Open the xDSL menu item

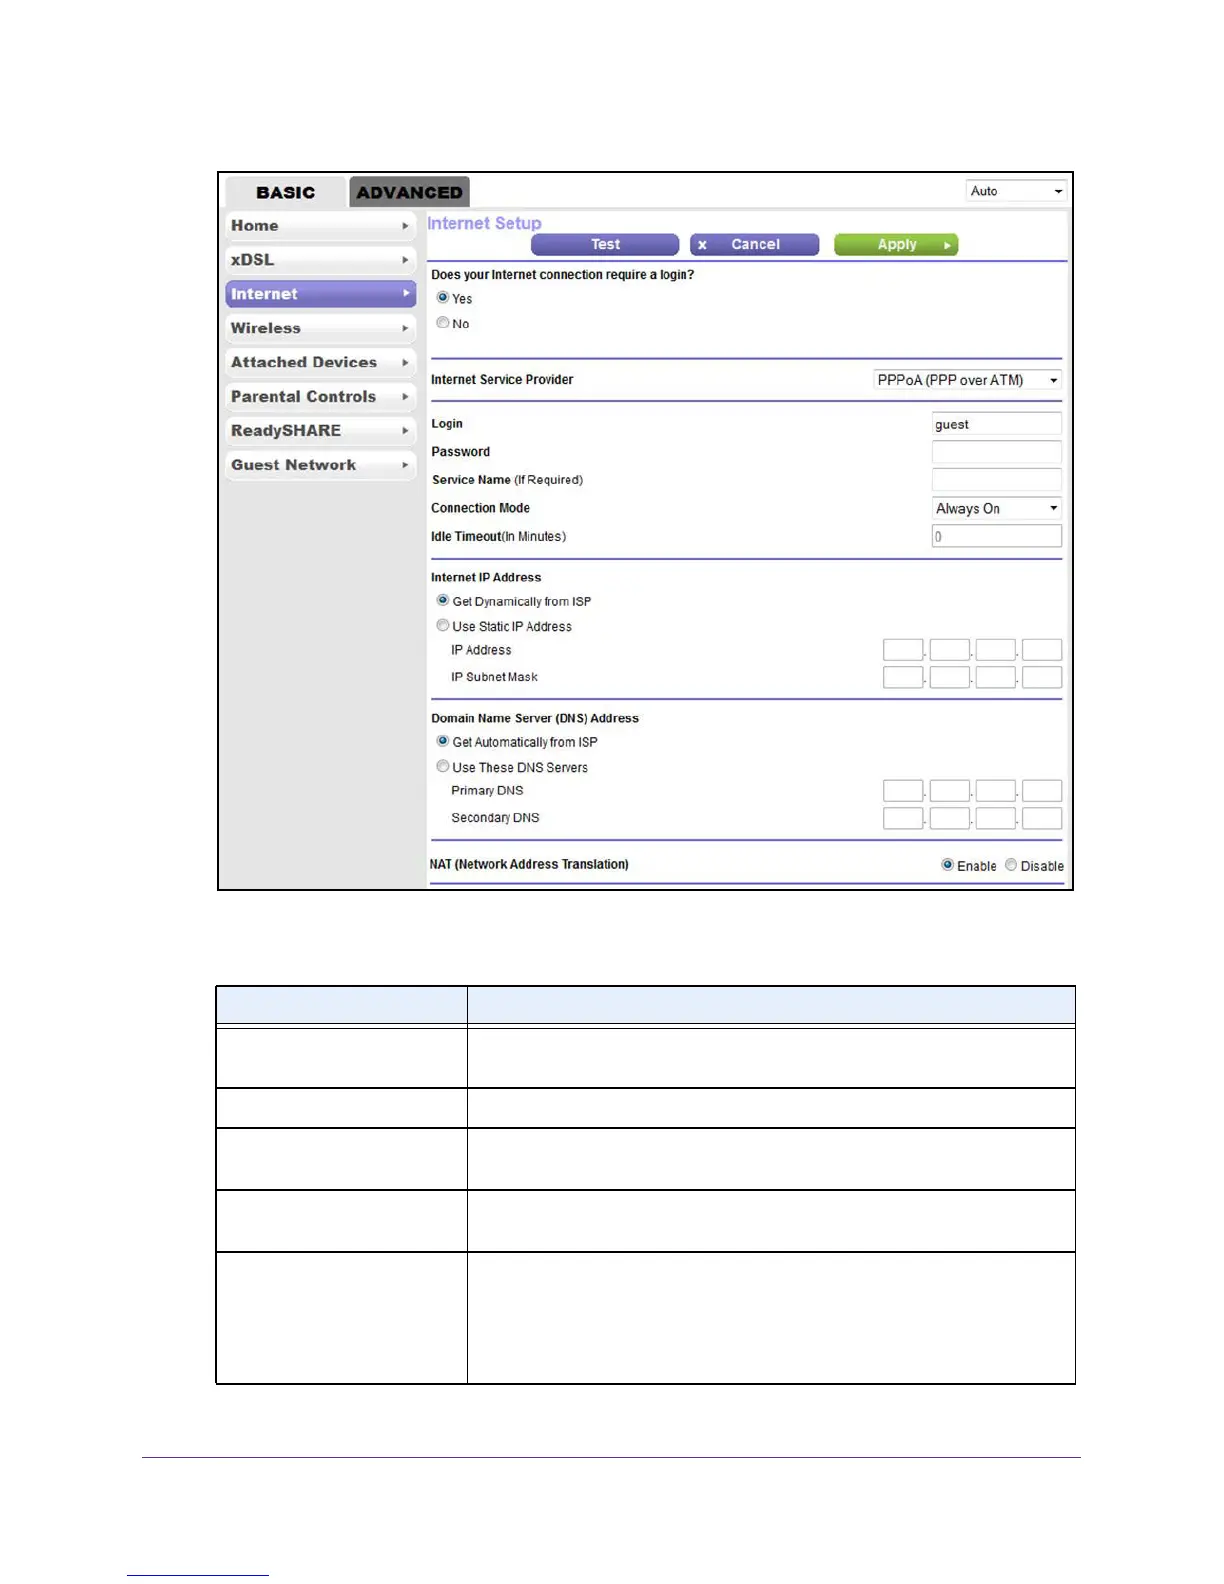320,260
